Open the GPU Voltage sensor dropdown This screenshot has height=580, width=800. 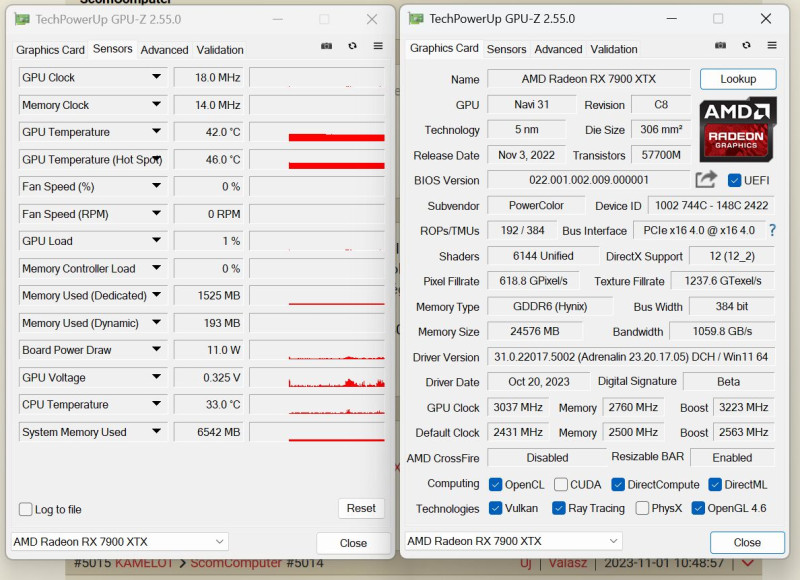click(156, 377)
